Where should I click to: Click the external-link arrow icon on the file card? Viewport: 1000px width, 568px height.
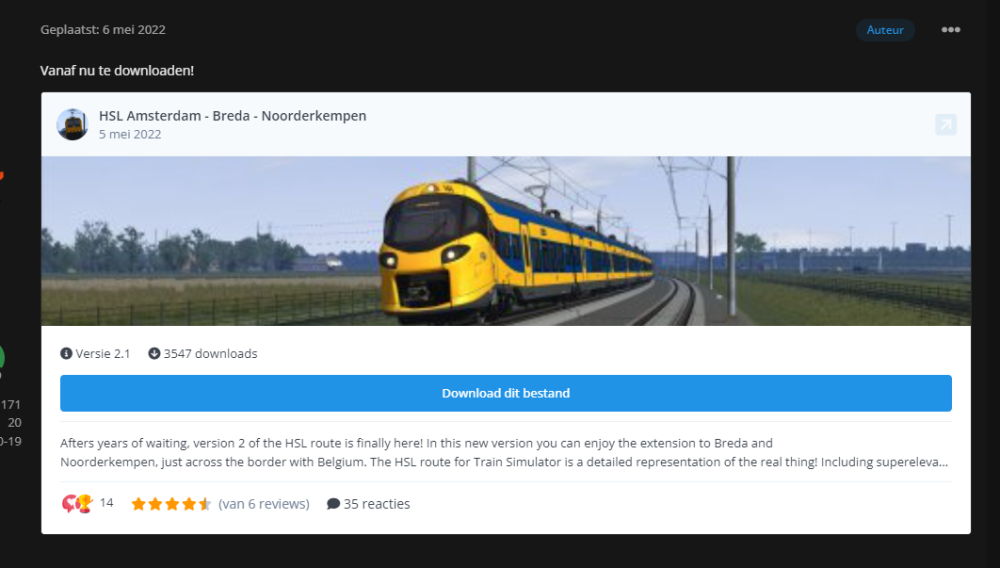946,124
